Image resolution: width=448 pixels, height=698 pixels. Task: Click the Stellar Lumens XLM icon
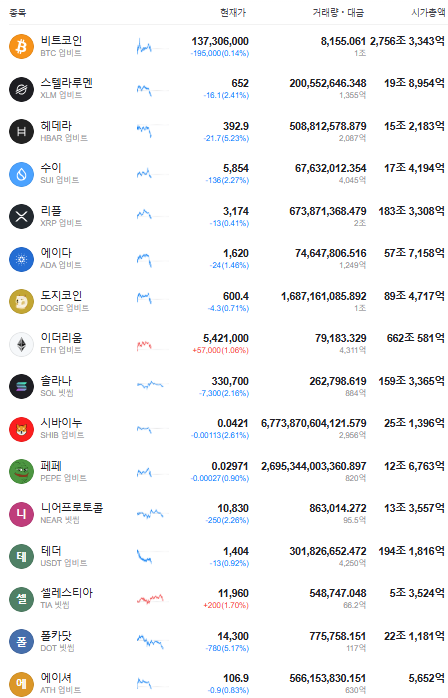pyautogui.click(x=21, y=89)
